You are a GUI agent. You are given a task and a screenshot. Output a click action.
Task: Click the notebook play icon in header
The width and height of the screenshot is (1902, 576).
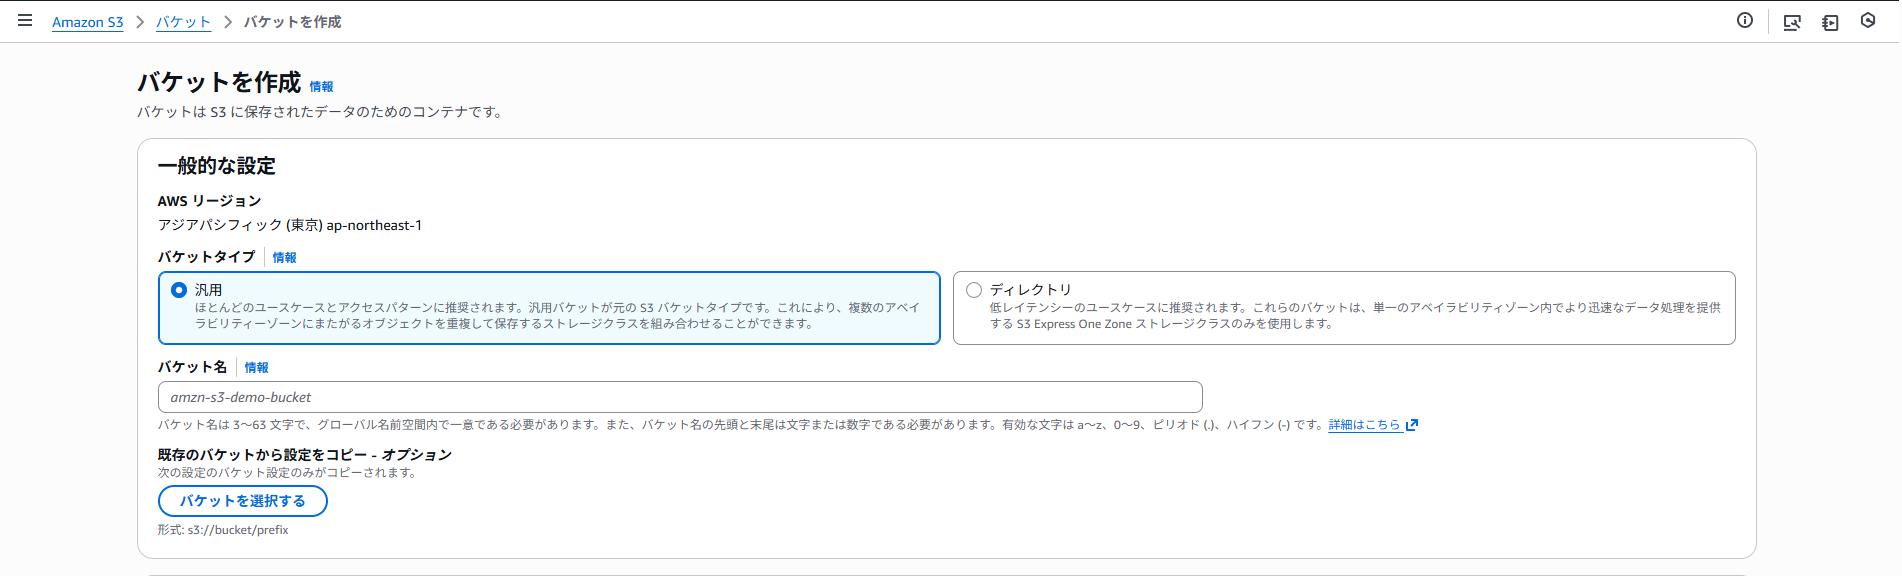(1830, 22)
